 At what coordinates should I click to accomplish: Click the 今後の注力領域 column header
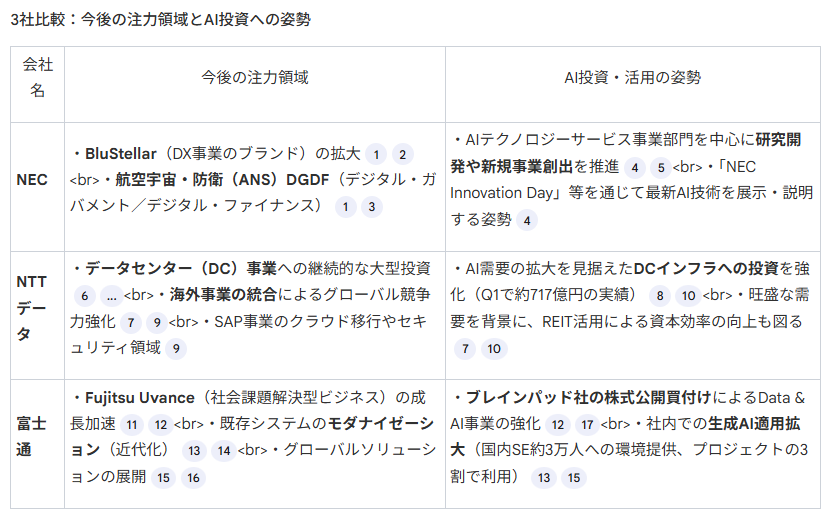coord(255,78)
